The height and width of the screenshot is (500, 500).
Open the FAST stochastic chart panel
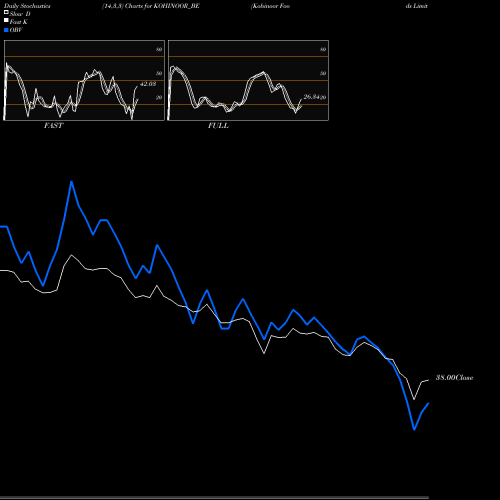(84, 80)
